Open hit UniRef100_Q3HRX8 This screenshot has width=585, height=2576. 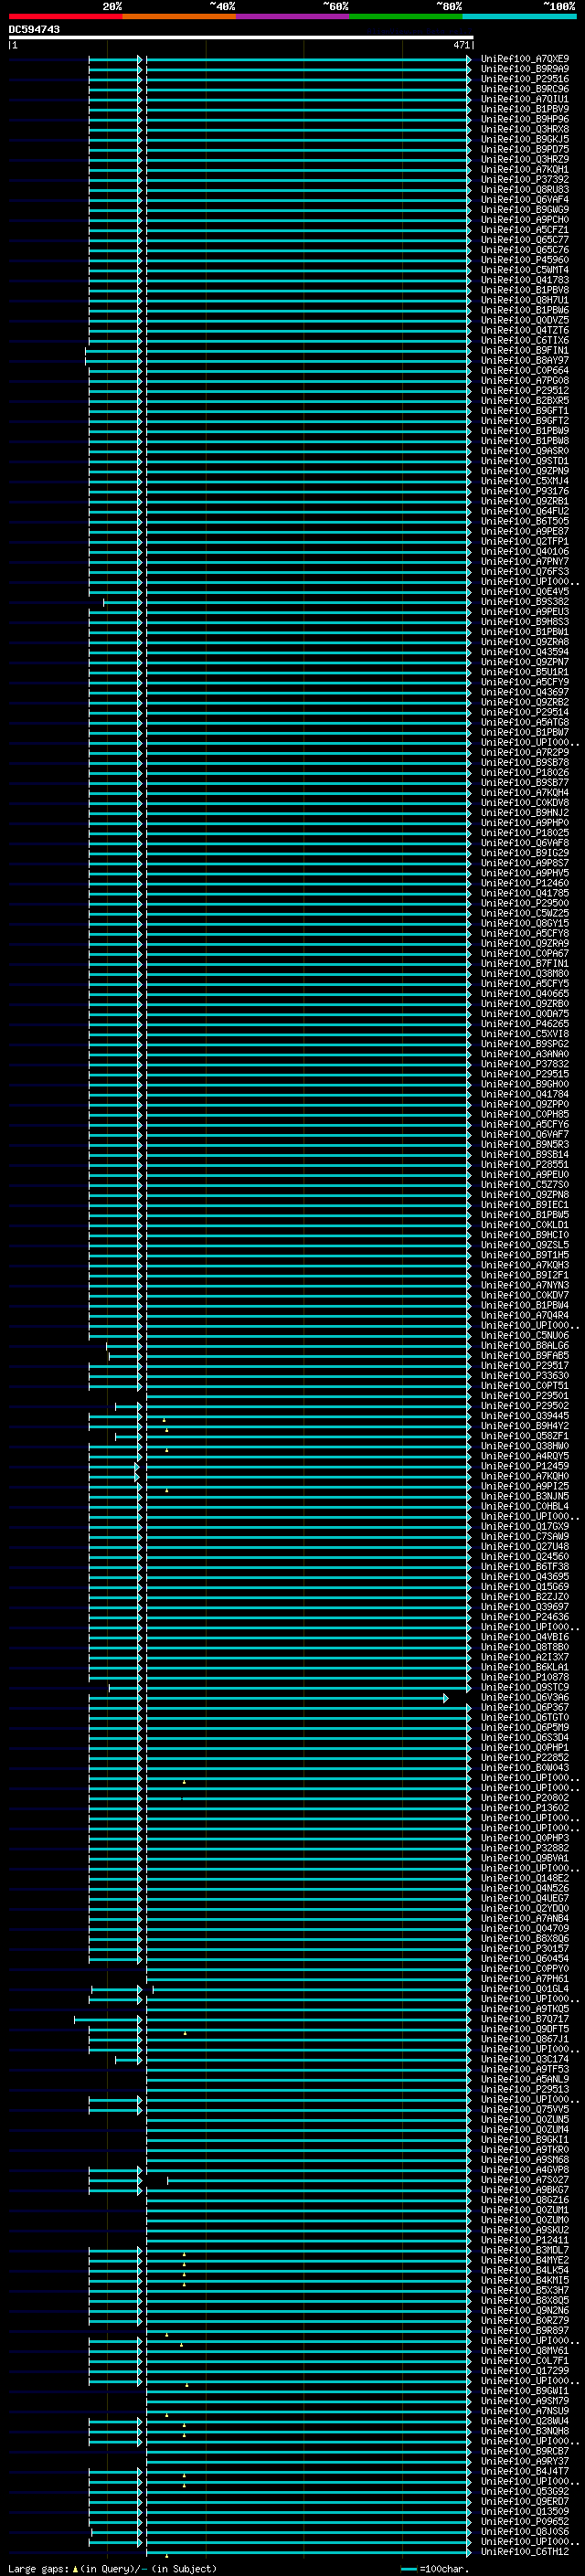point(525,129)
